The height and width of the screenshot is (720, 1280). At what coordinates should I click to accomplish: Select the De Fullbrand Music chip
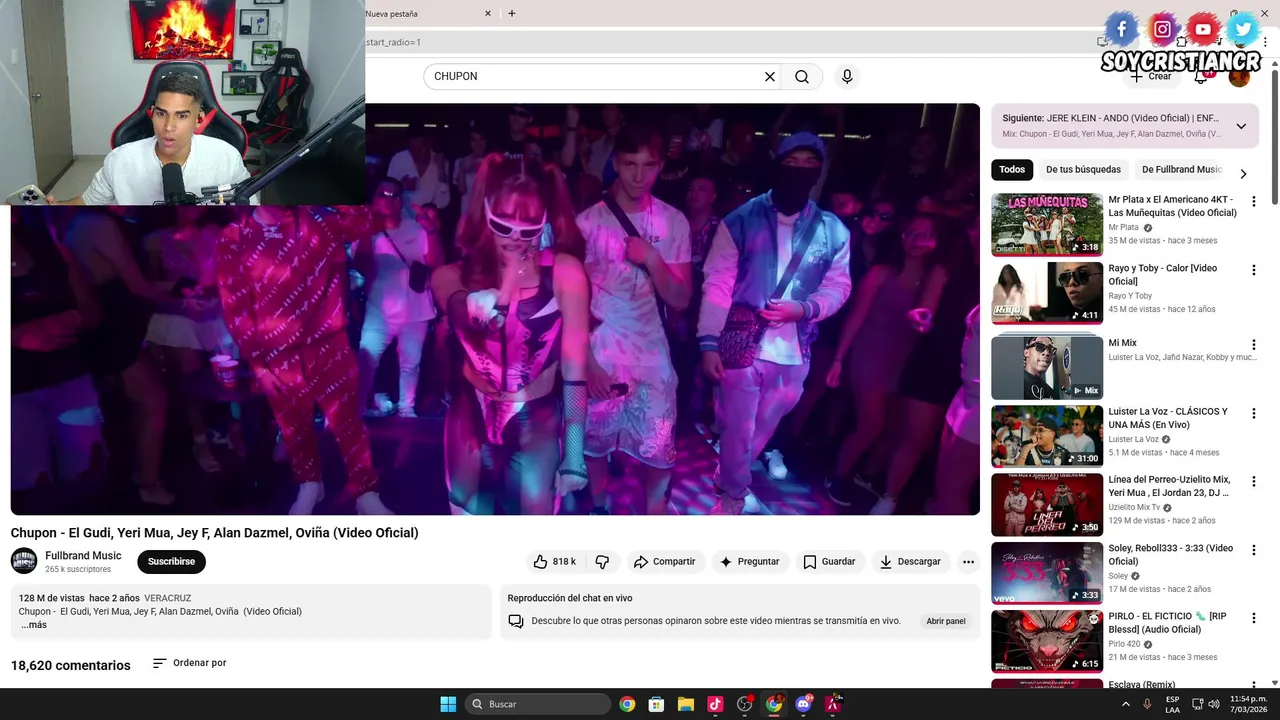(1181, 170)
